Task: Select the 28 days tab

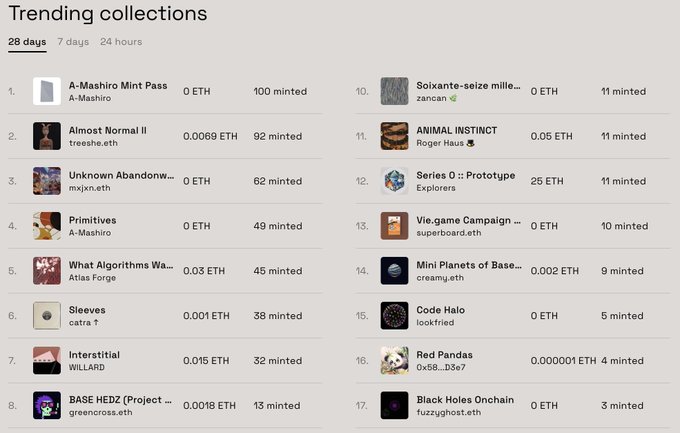Action: coord(27,42)
